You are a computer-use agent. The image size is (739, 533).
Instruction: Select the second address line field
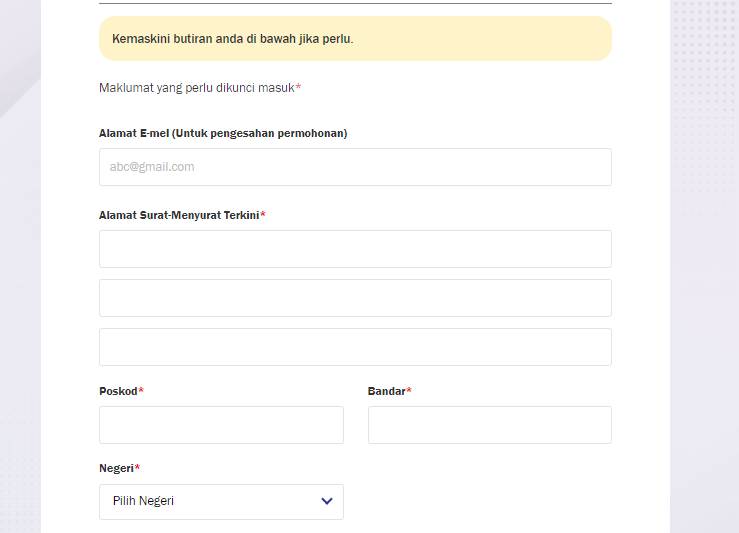[x=355, y=298]
